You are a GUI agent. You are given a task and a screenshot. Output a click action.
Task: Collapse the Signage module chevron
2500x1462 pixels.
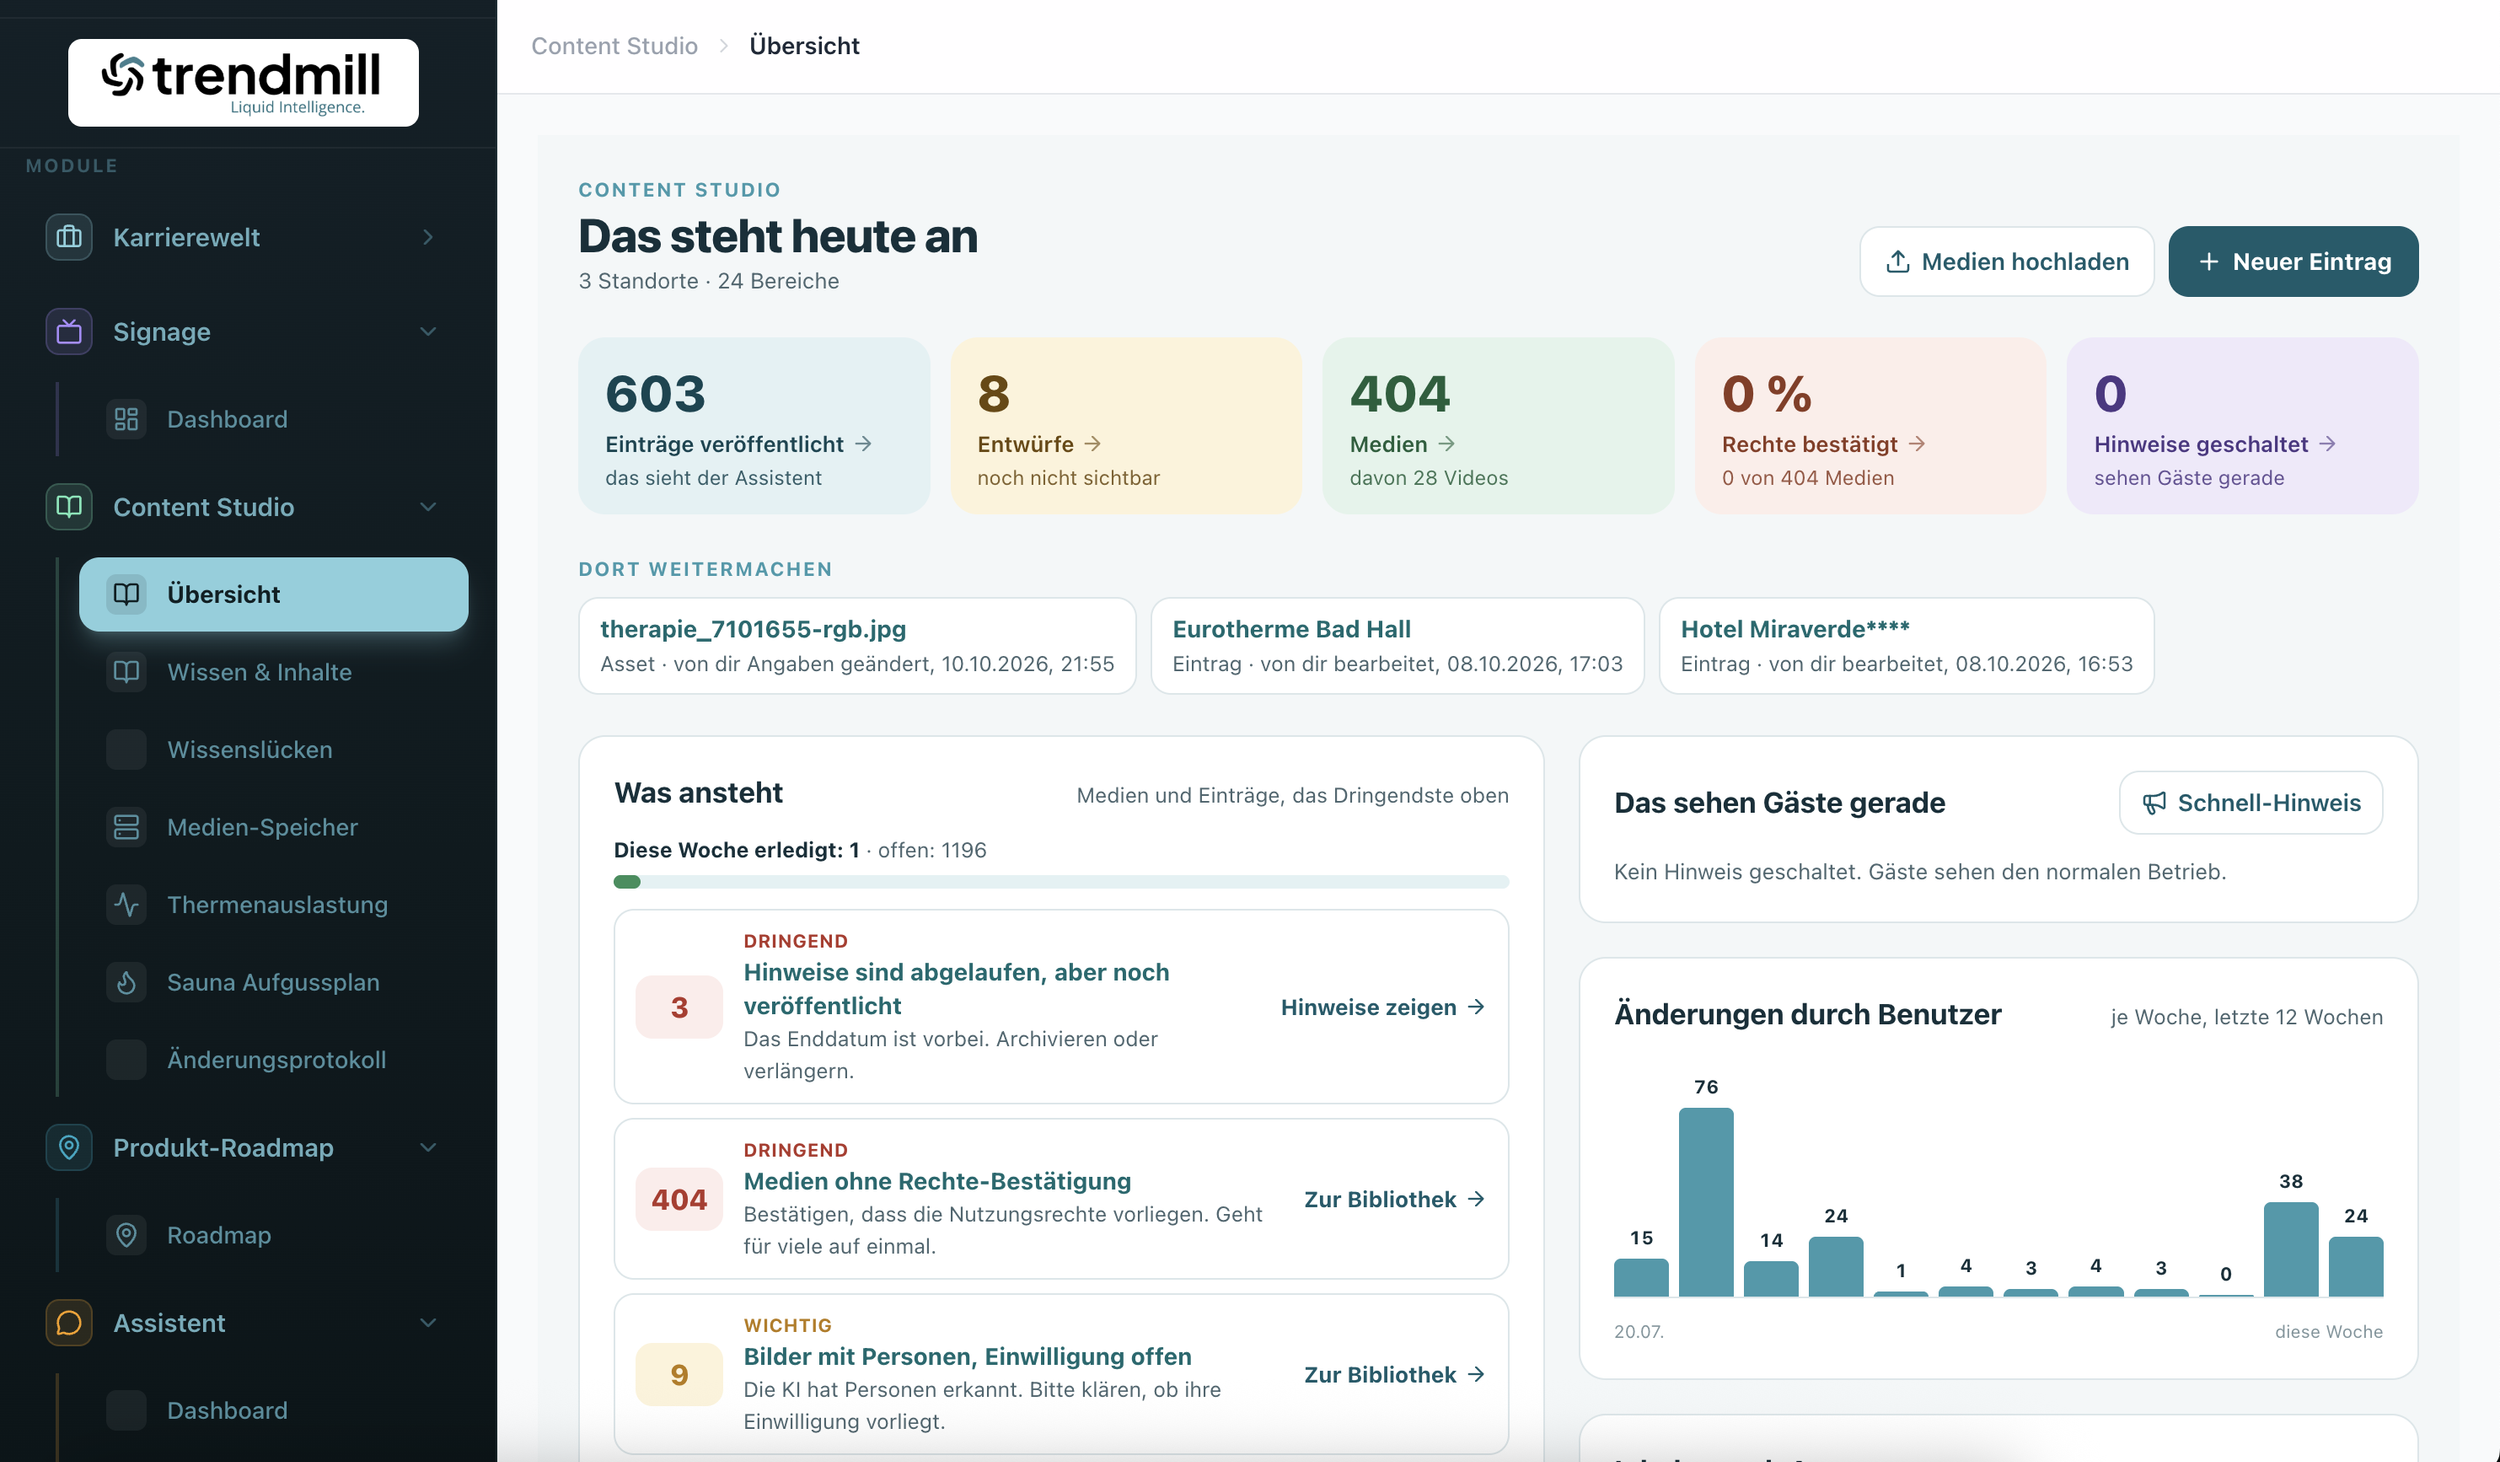pos(428,331)
